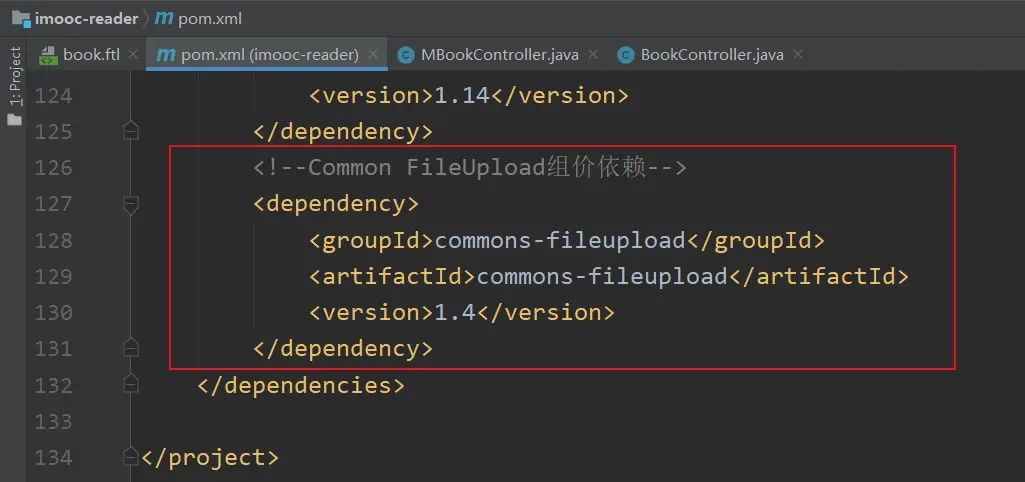Viewport: 1025px width, 482px height.
Task: Click the Common FileUpload comment line
Action: point(470,167)
